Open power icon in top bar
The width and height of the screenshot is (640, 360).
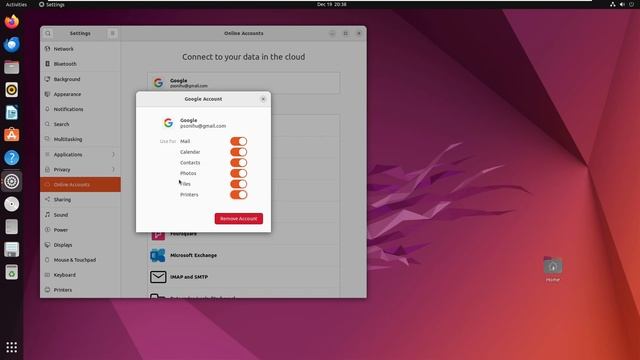tap(631, 4)
